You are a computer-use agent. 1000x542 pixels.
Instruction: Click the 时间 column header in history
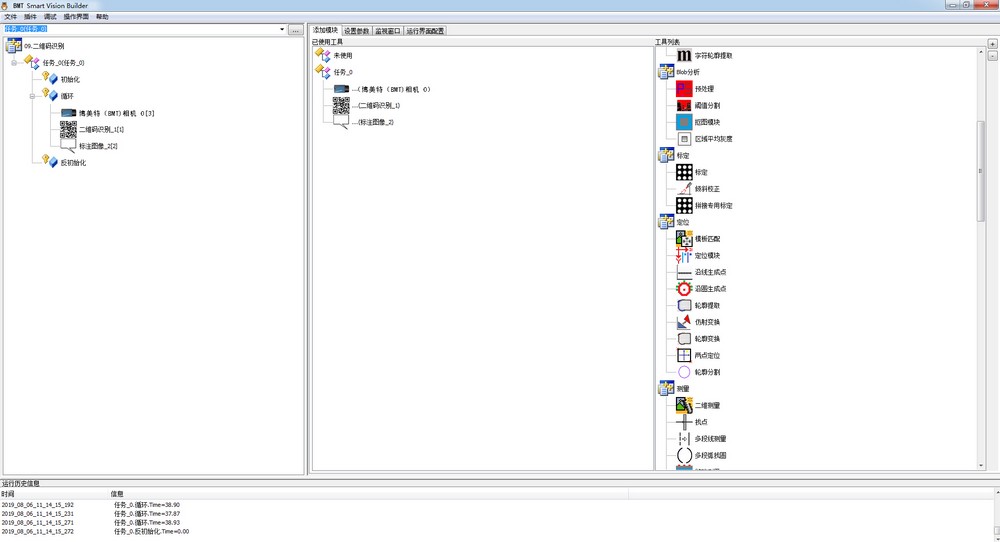click(55, 494)
